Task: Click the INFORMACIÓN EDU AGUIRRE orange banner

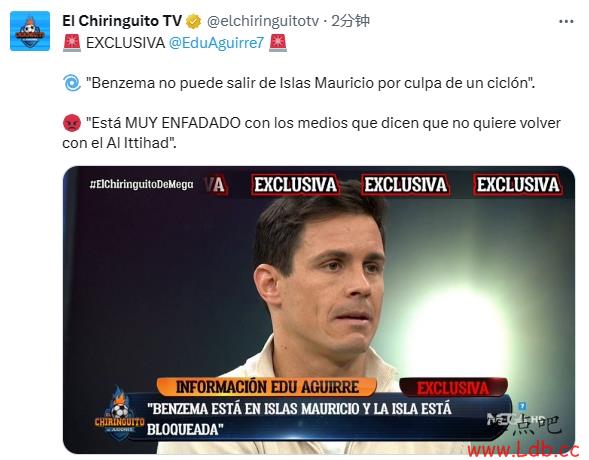Action: pyautogui.click(x=267, y=387)
